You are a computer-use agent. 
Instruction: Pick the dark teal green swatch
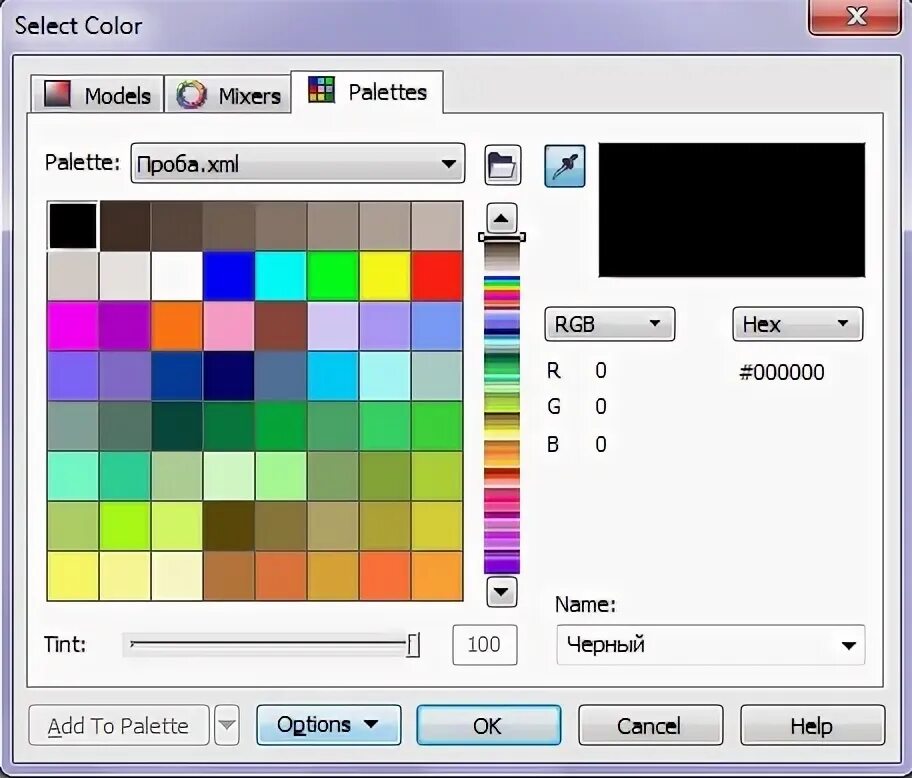pyautogui.click(x=177, y=426)
